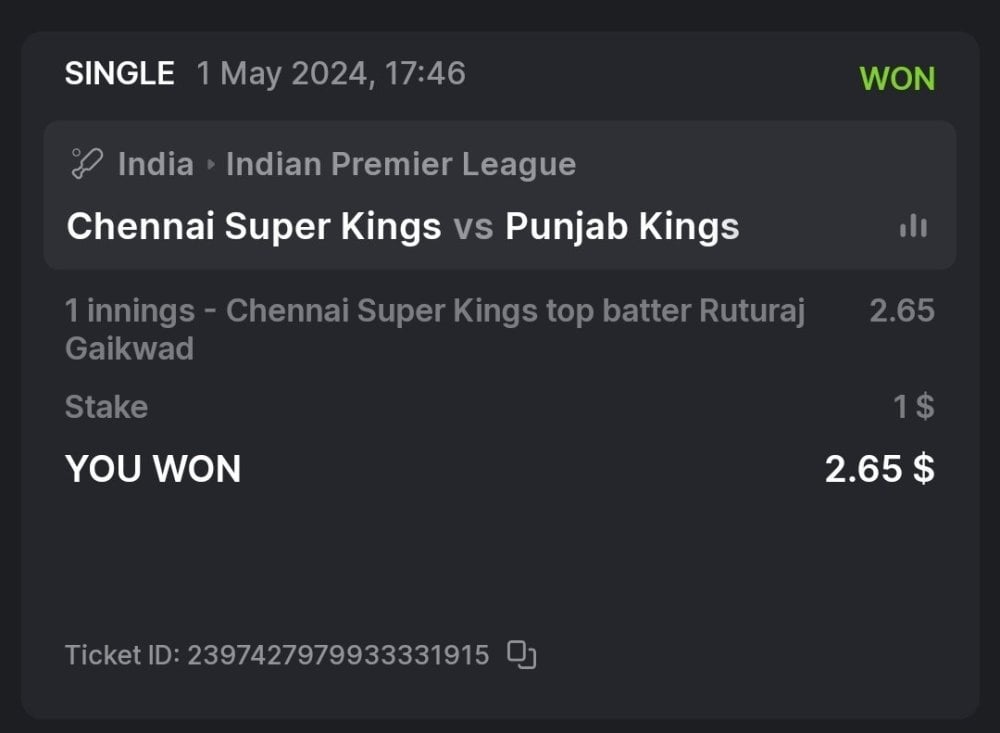Copy the ticket ID with the copy icon

[x=522, y=655]
